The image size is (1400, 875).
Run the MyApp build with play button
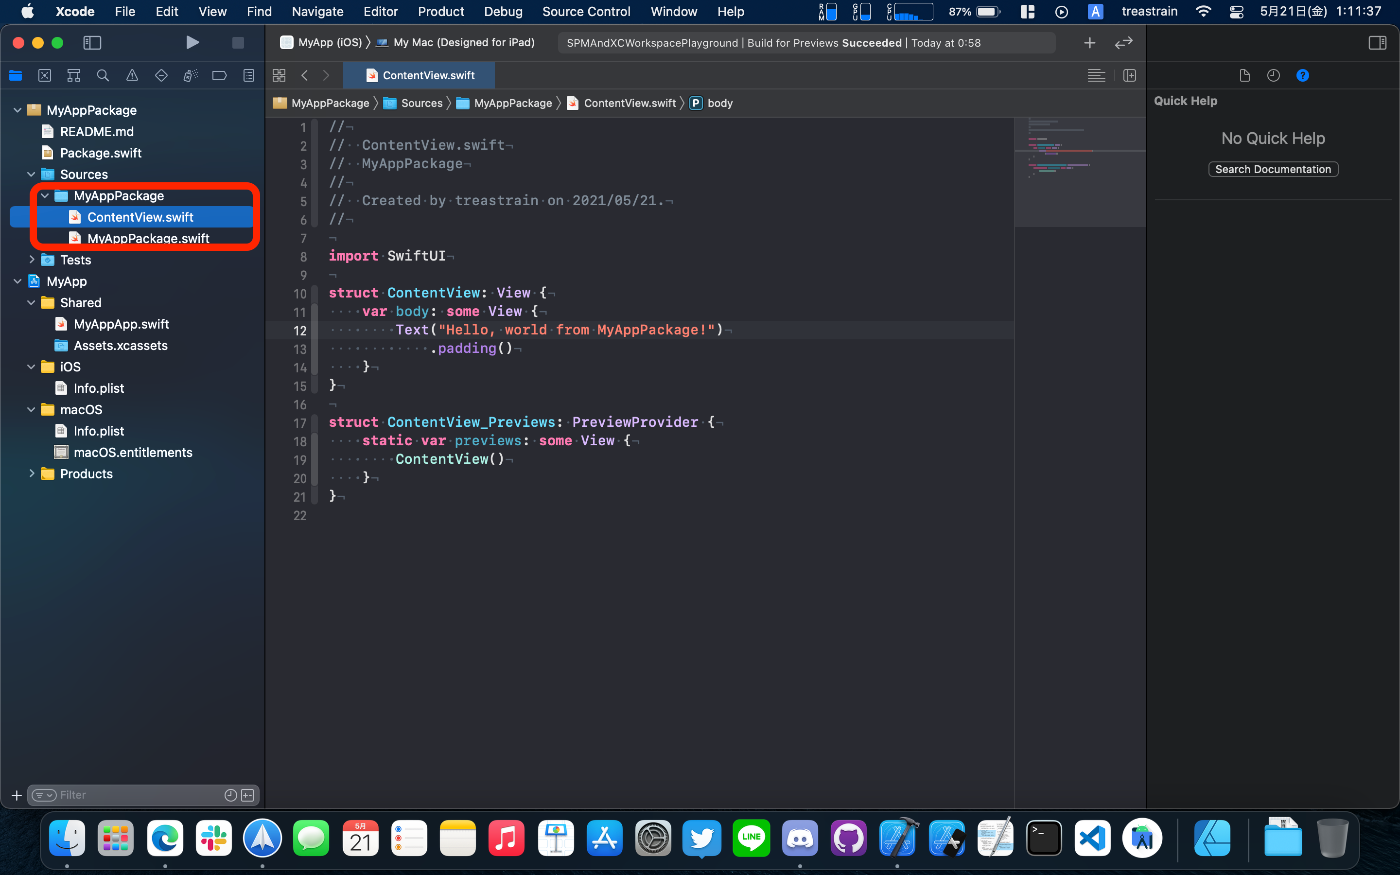click(192, 42)
